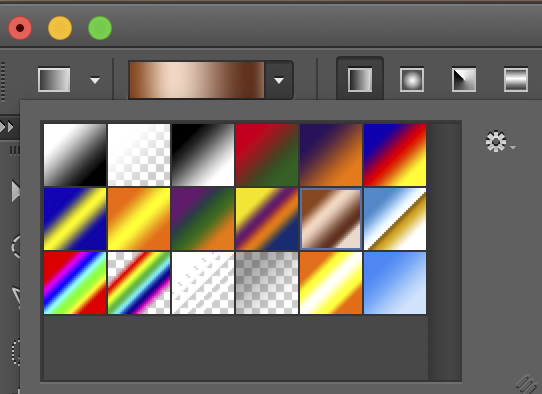This screenshot has height=394, width=542.
Task: Pick the selected Copper gradient swatch
Action: pos(331,219)
